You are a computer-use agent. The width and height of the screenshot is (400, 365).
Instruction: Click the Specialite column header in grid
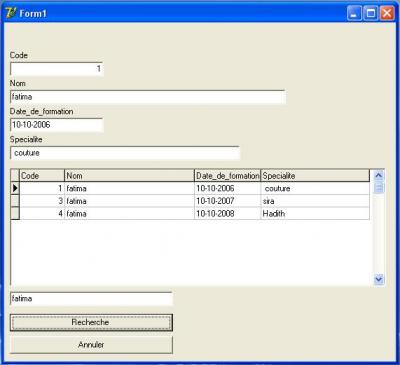coord(315,176)
